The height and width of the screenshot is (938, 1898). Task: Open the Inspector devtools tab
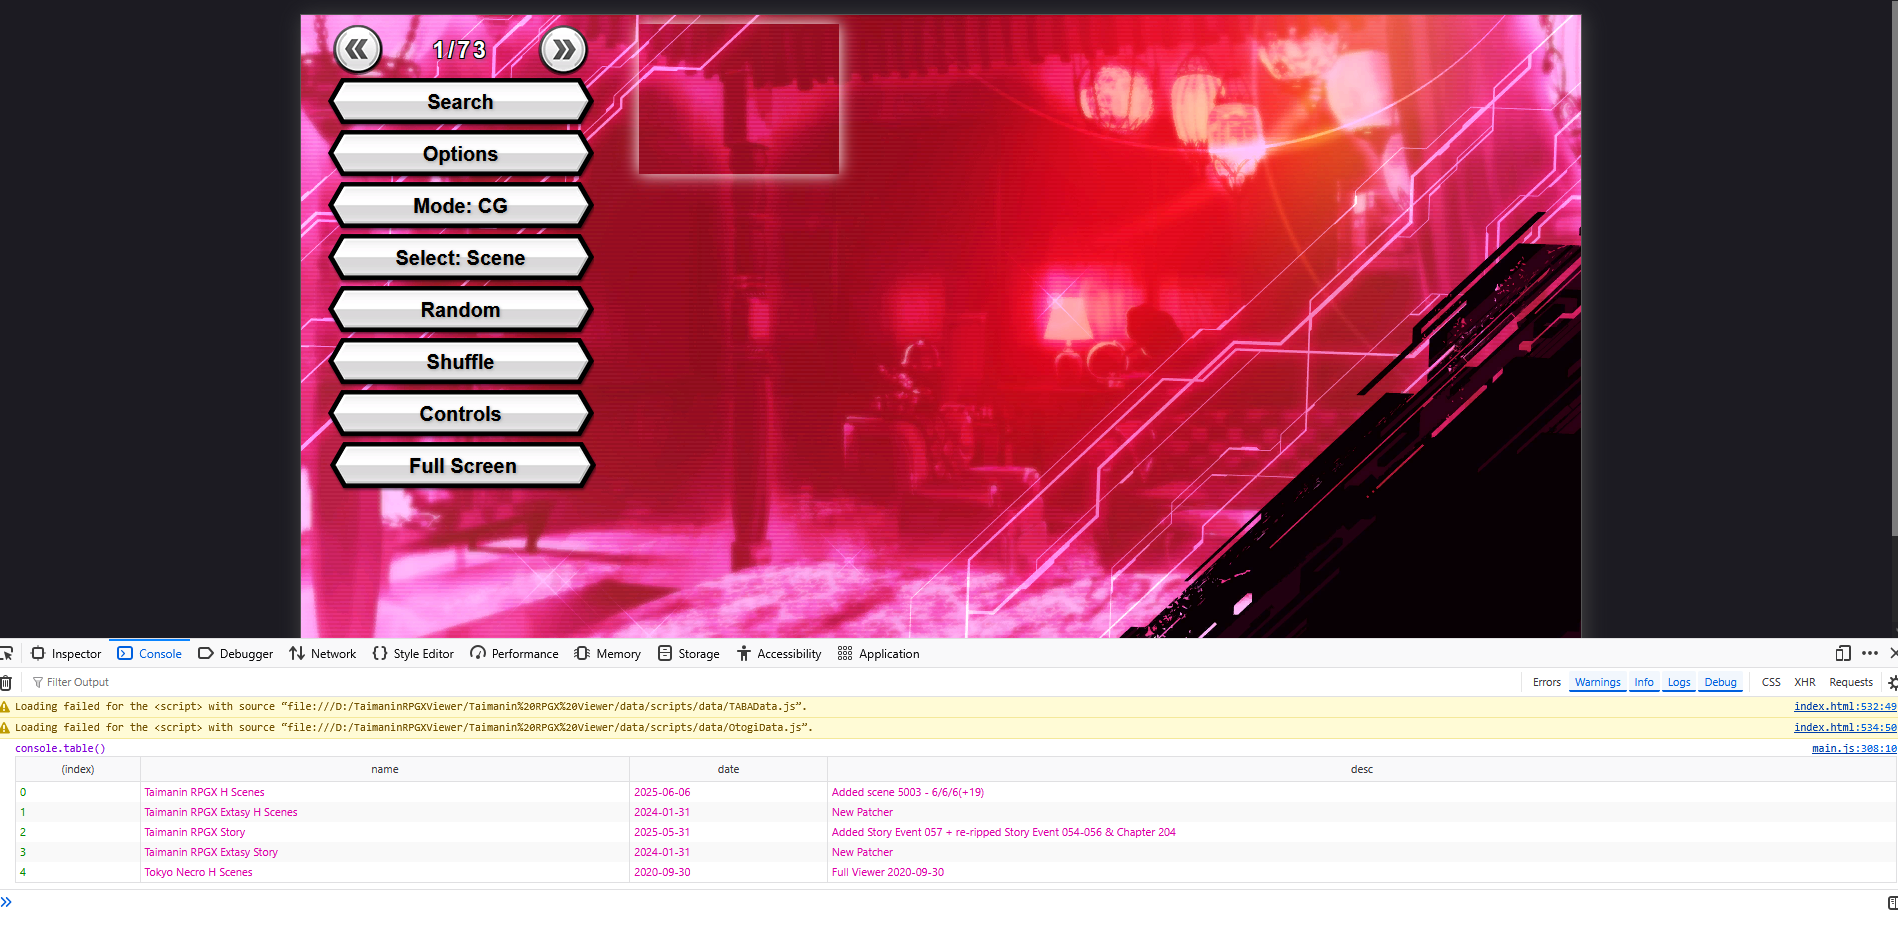point(67,653)
